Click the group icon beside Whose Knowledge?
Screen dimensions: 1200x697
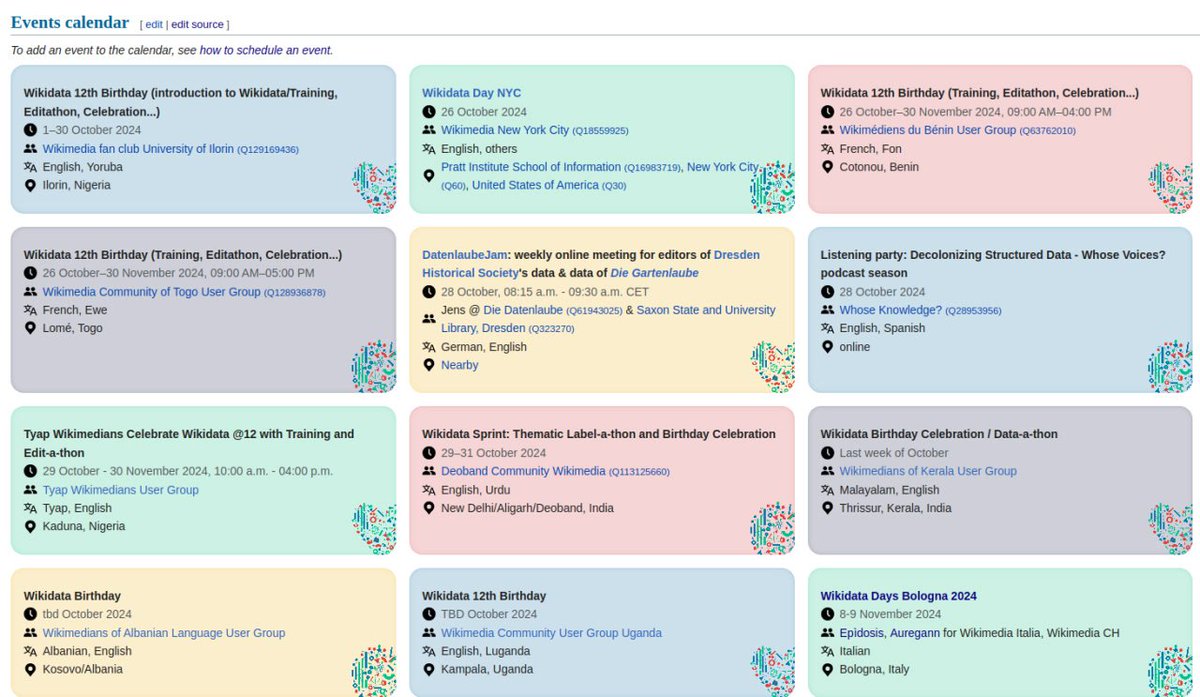pos(827,310)
